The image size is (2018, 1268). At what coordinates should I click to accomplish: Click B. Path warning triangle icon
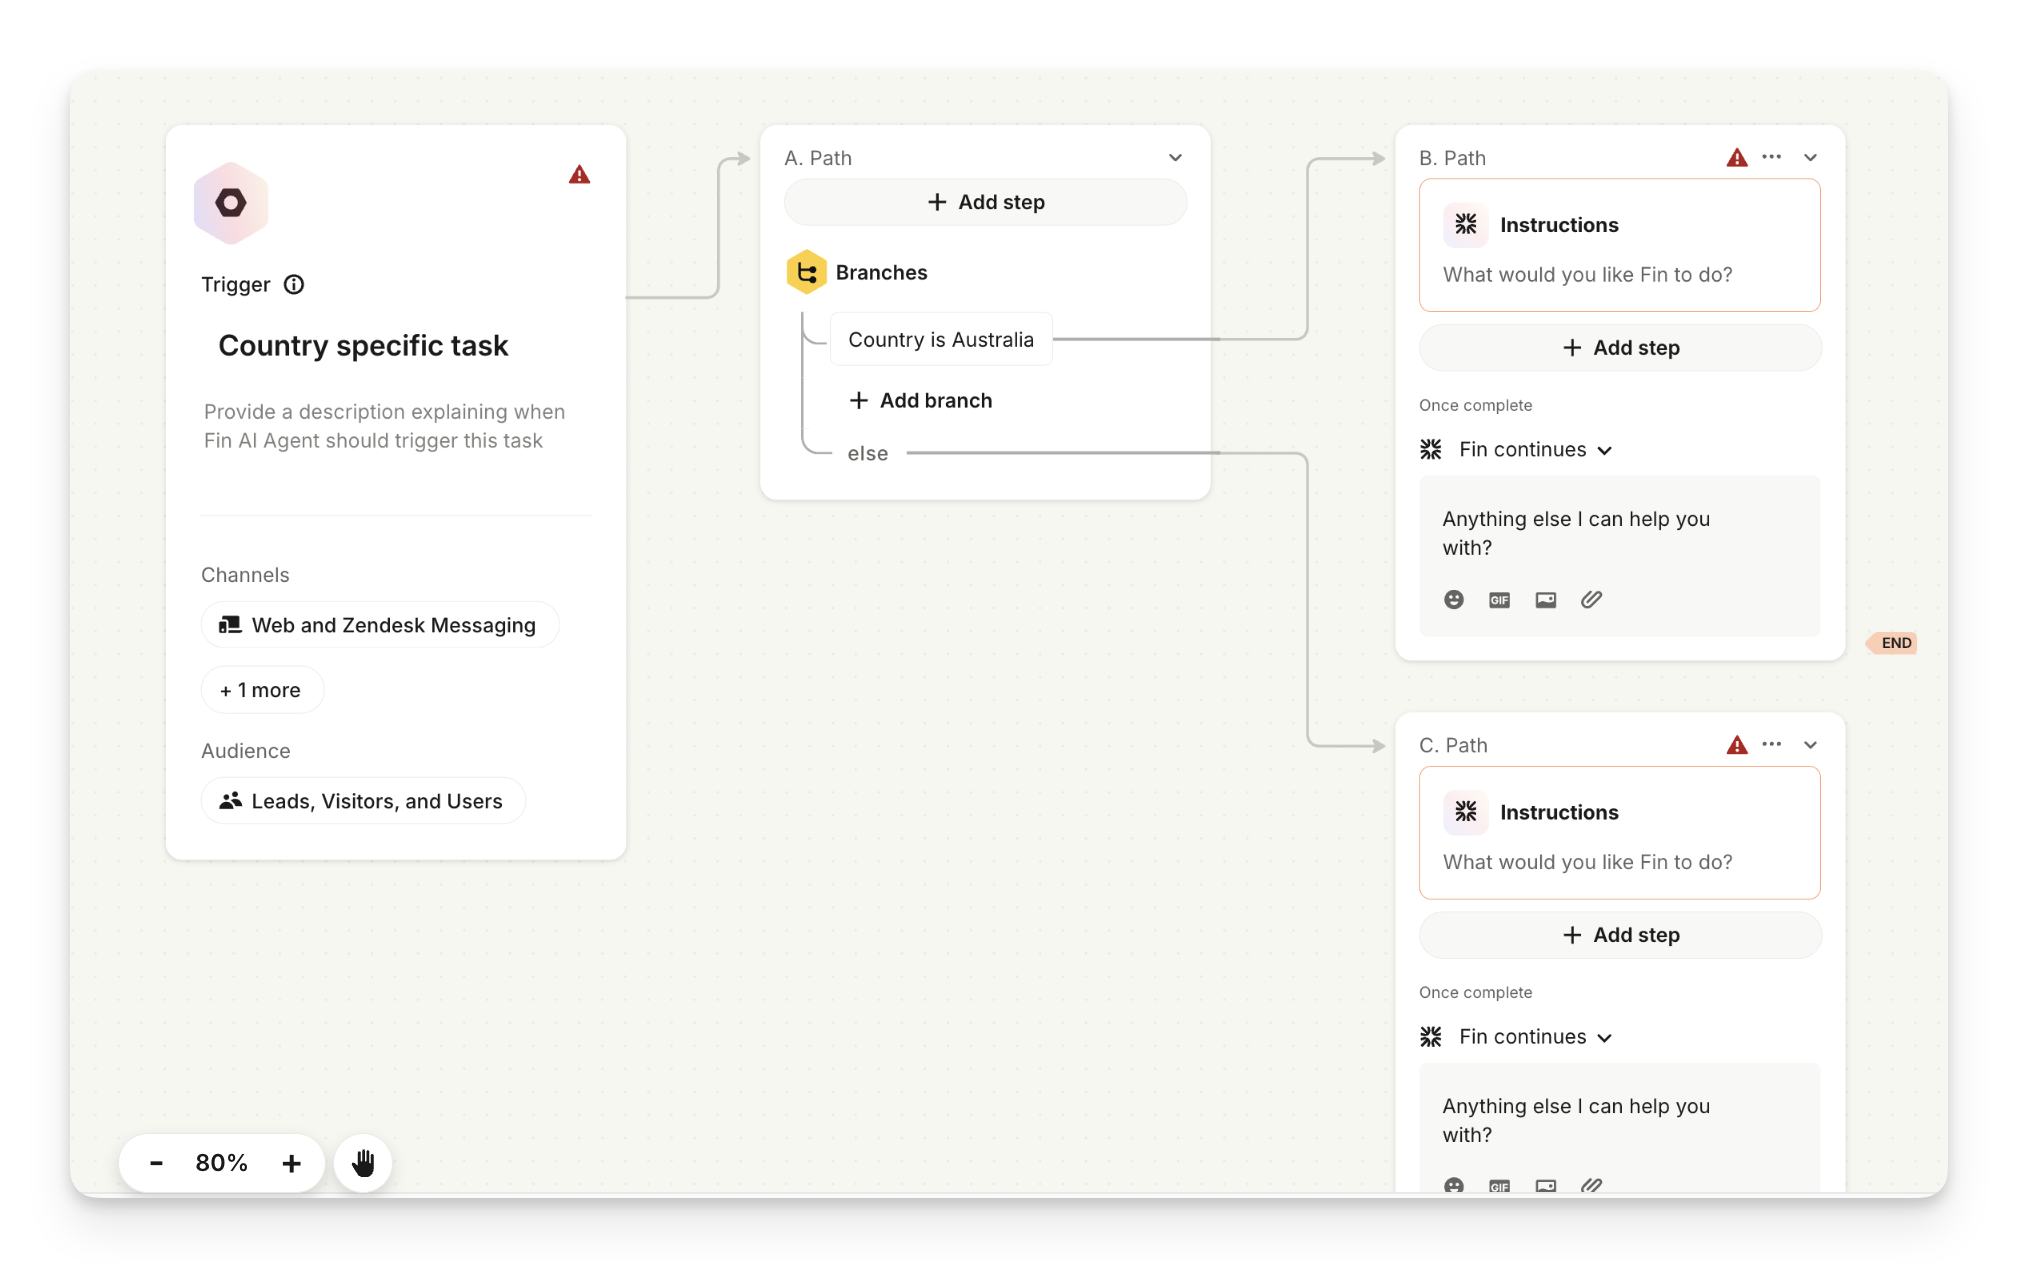pyautogui.click(x=1737, y=158)
